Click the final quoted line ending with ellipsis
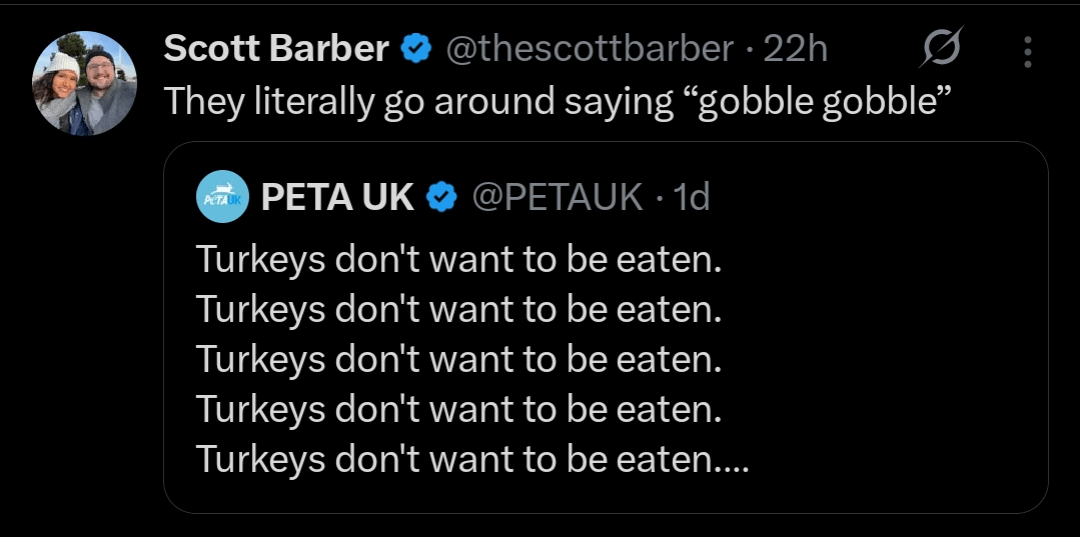 [x=472, y=459]
